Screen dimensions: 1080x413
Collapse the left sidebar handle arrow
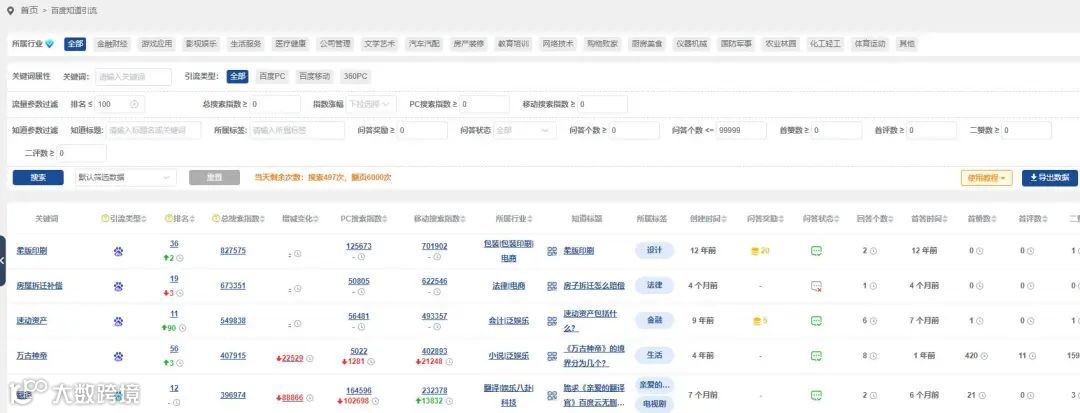3,261
